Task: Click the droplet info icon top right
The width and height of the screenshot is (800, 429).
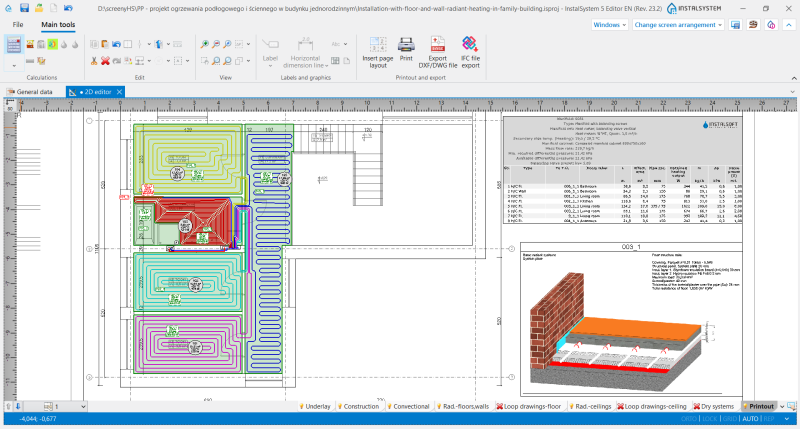Action: [x=771, y=24]
